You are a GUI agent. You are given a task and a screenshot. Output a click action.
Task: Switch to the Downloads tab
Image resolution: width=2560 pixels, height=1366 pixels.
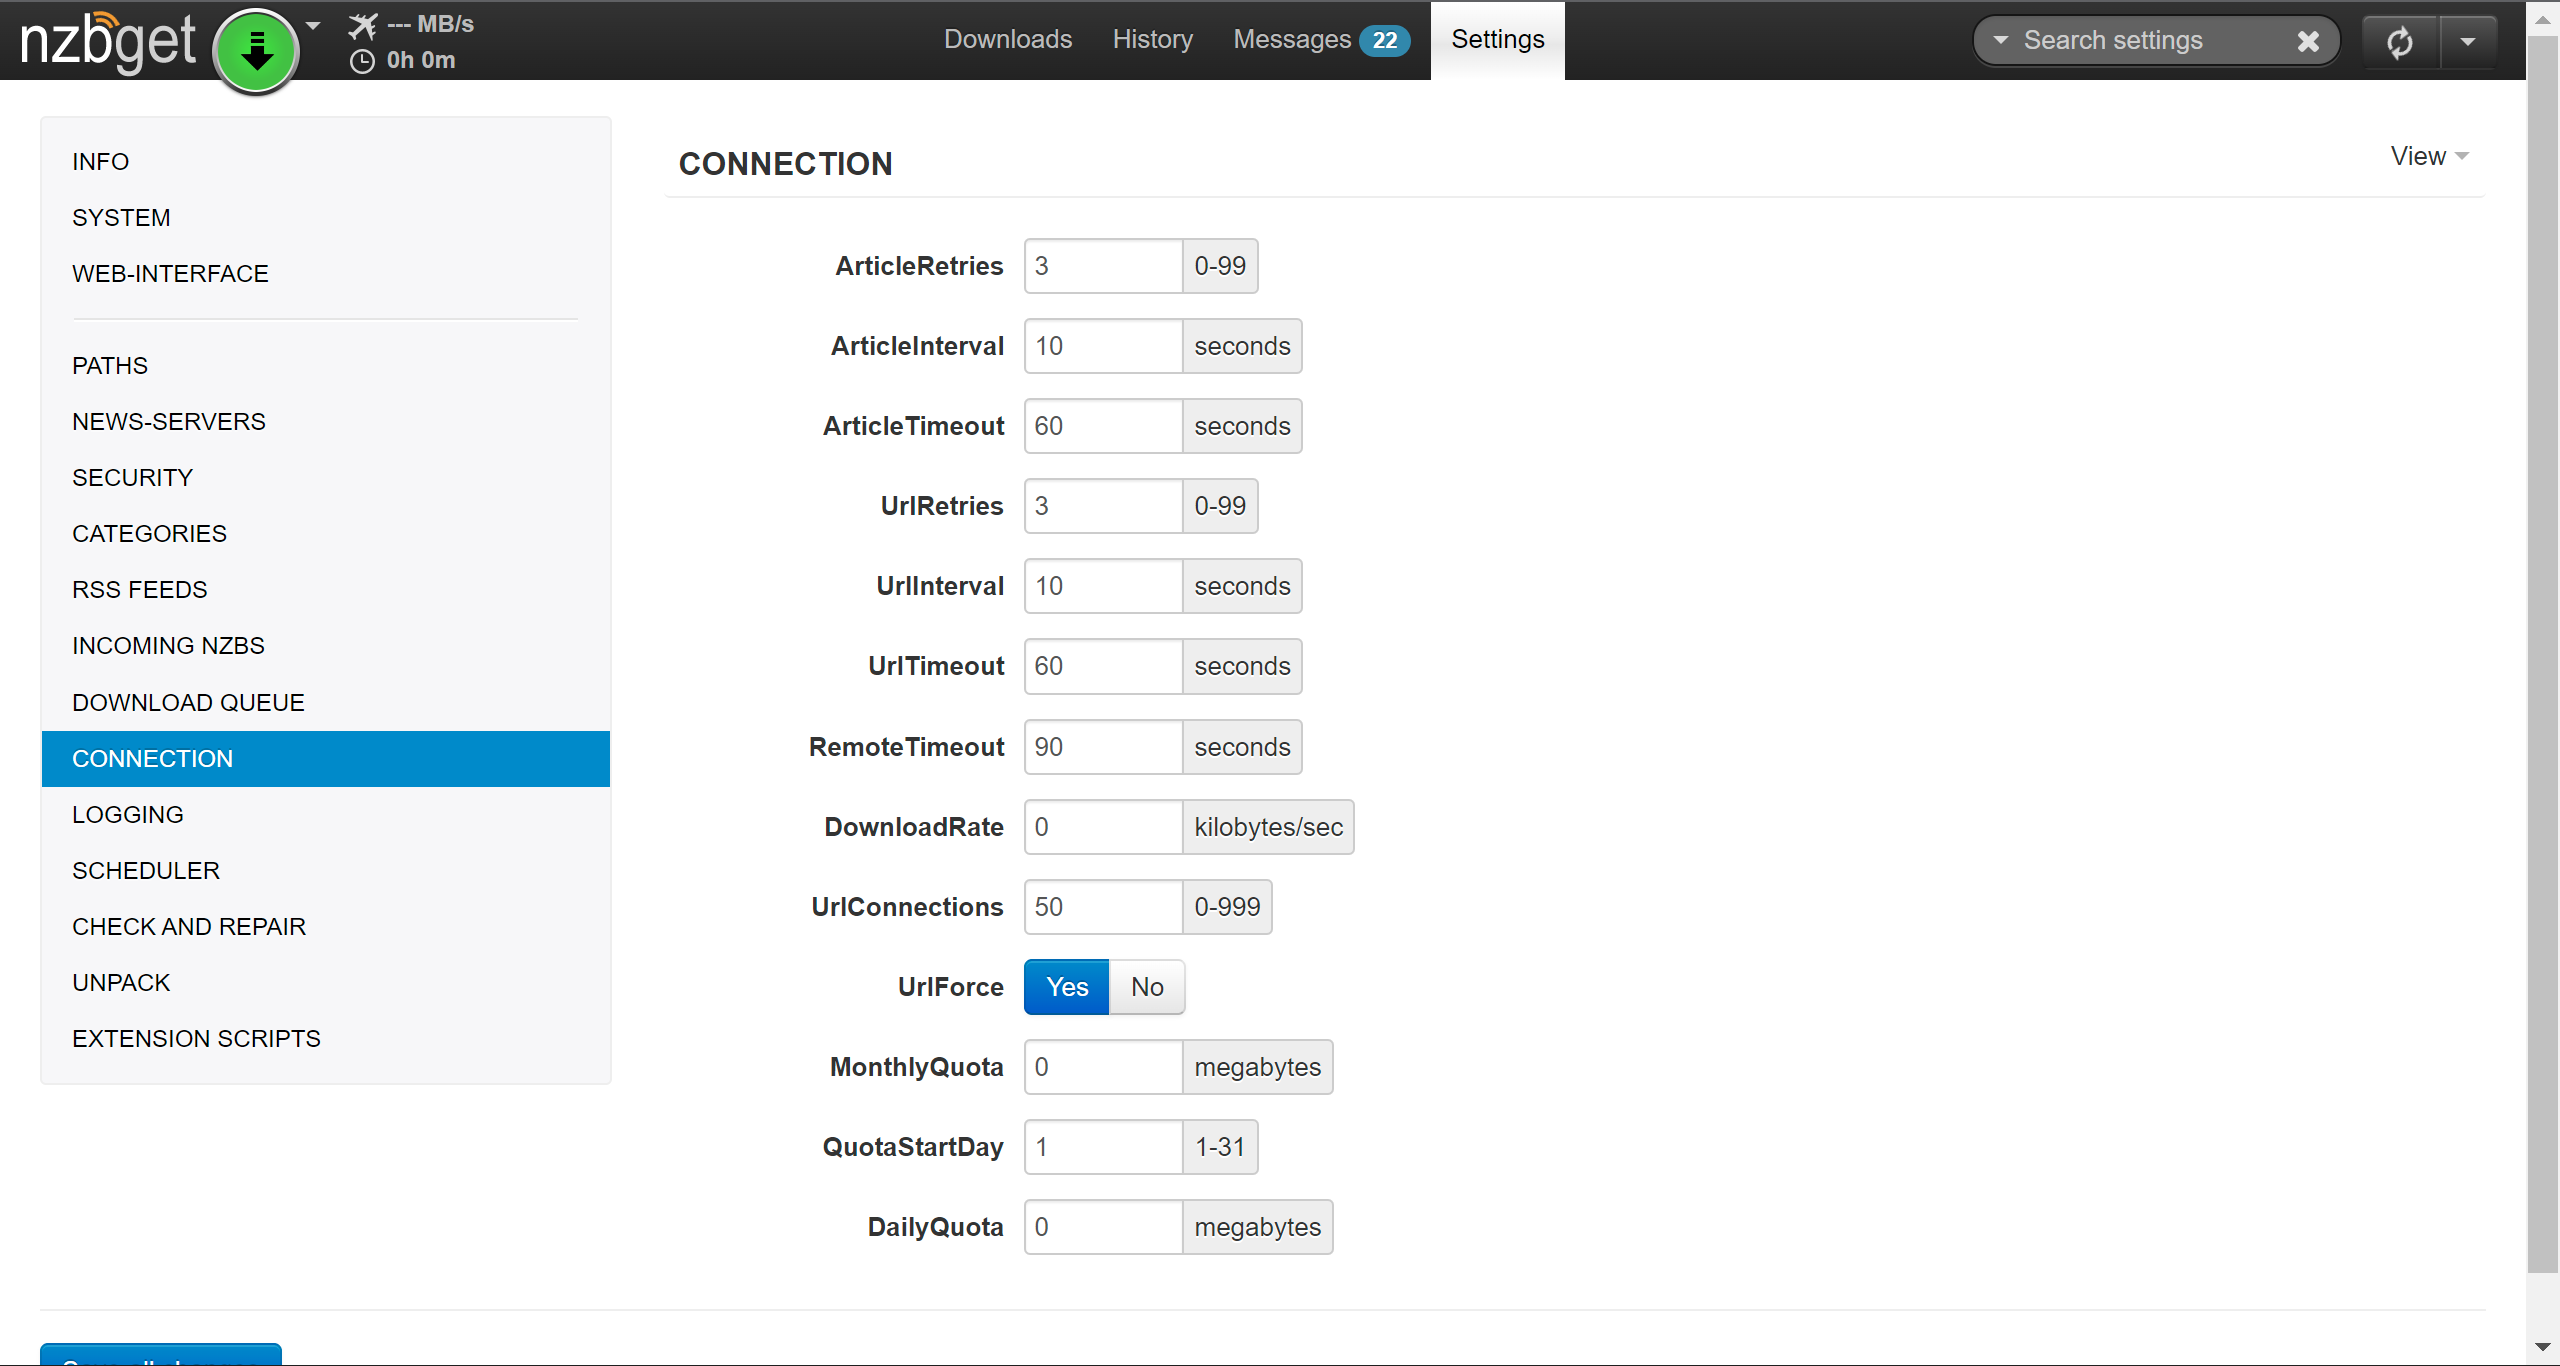click(1007, 39)
